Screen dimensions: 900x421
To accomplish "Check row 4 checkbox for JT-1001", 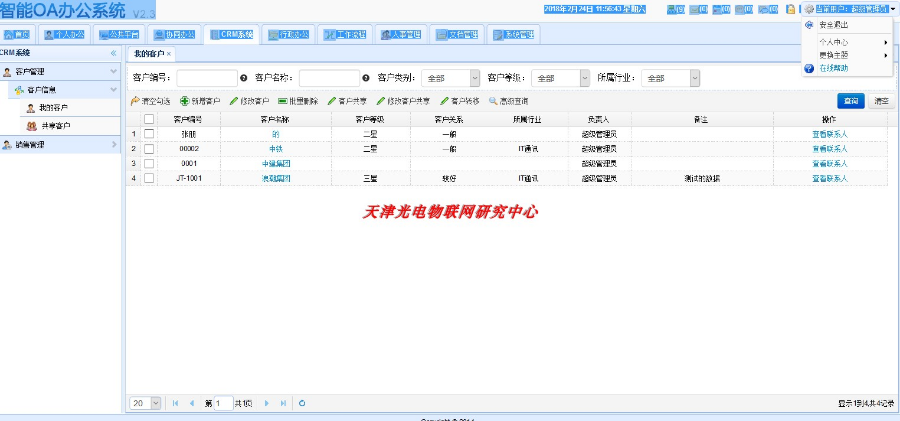I will coord(149,179).
